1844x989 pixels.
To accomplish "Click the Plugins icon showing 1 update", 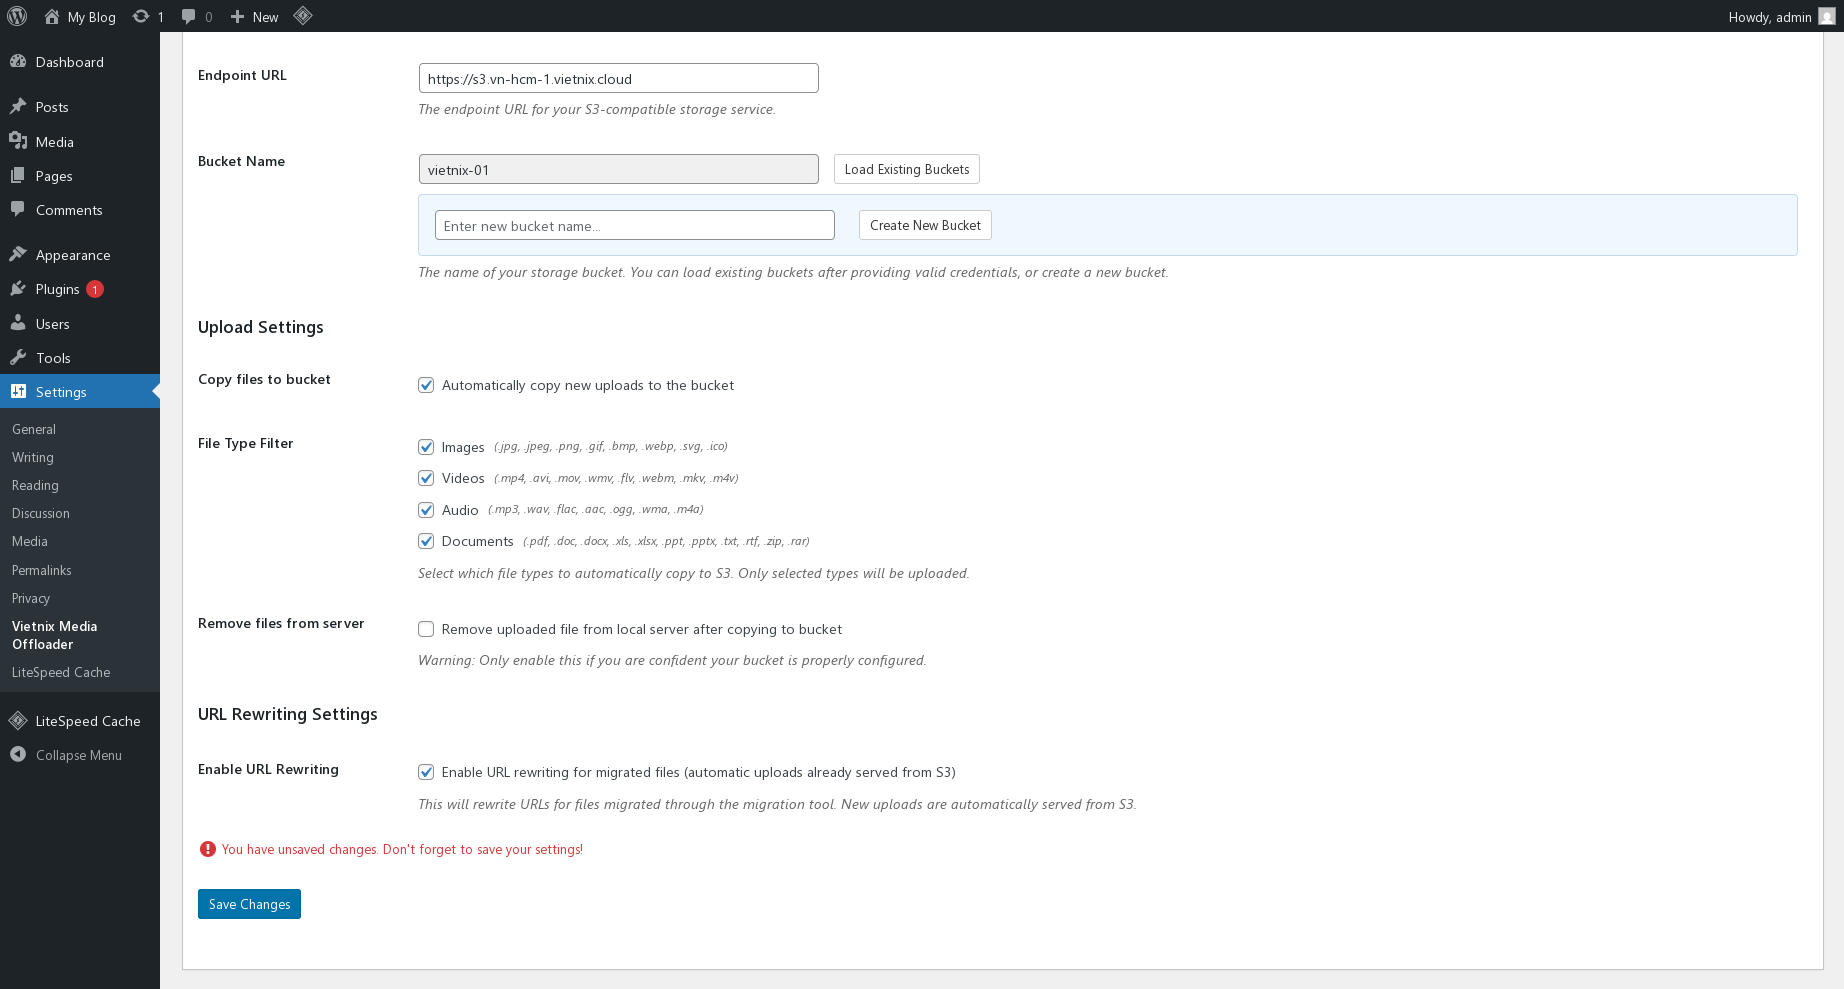I will click(x=20, y=288).
